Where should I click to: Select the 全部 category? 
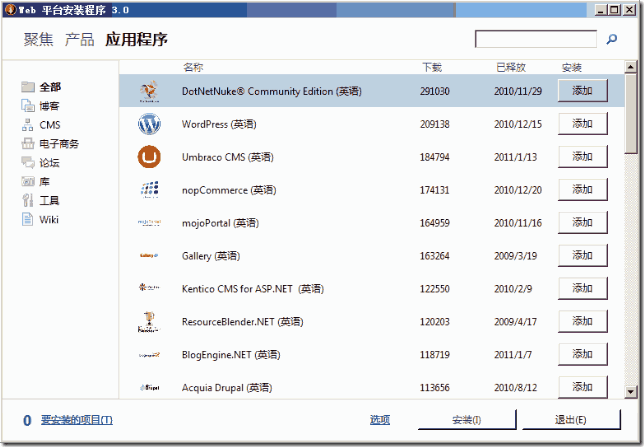point(50,87)
